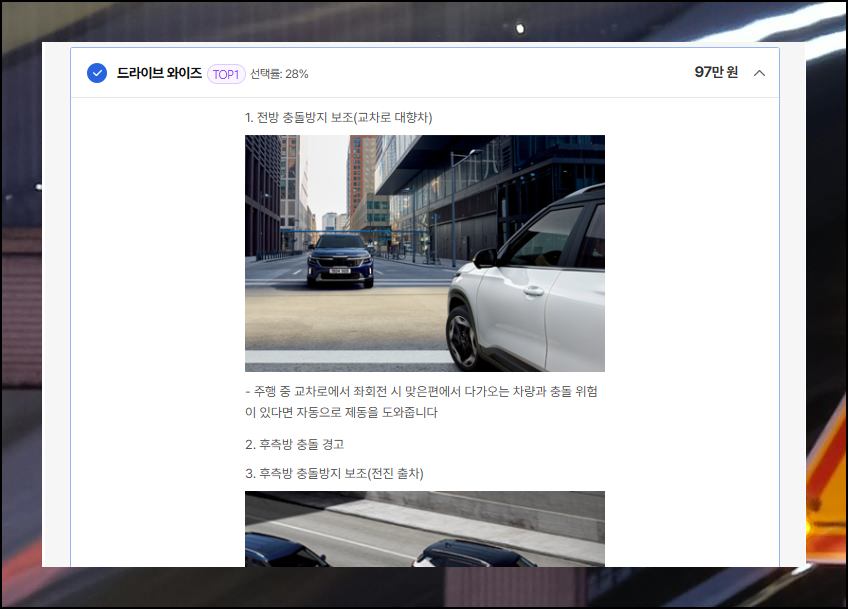The height and width of the screenshot is (609, 848).
Task: Click the 선택률: 28% text
Action: (x=279, y=74)
